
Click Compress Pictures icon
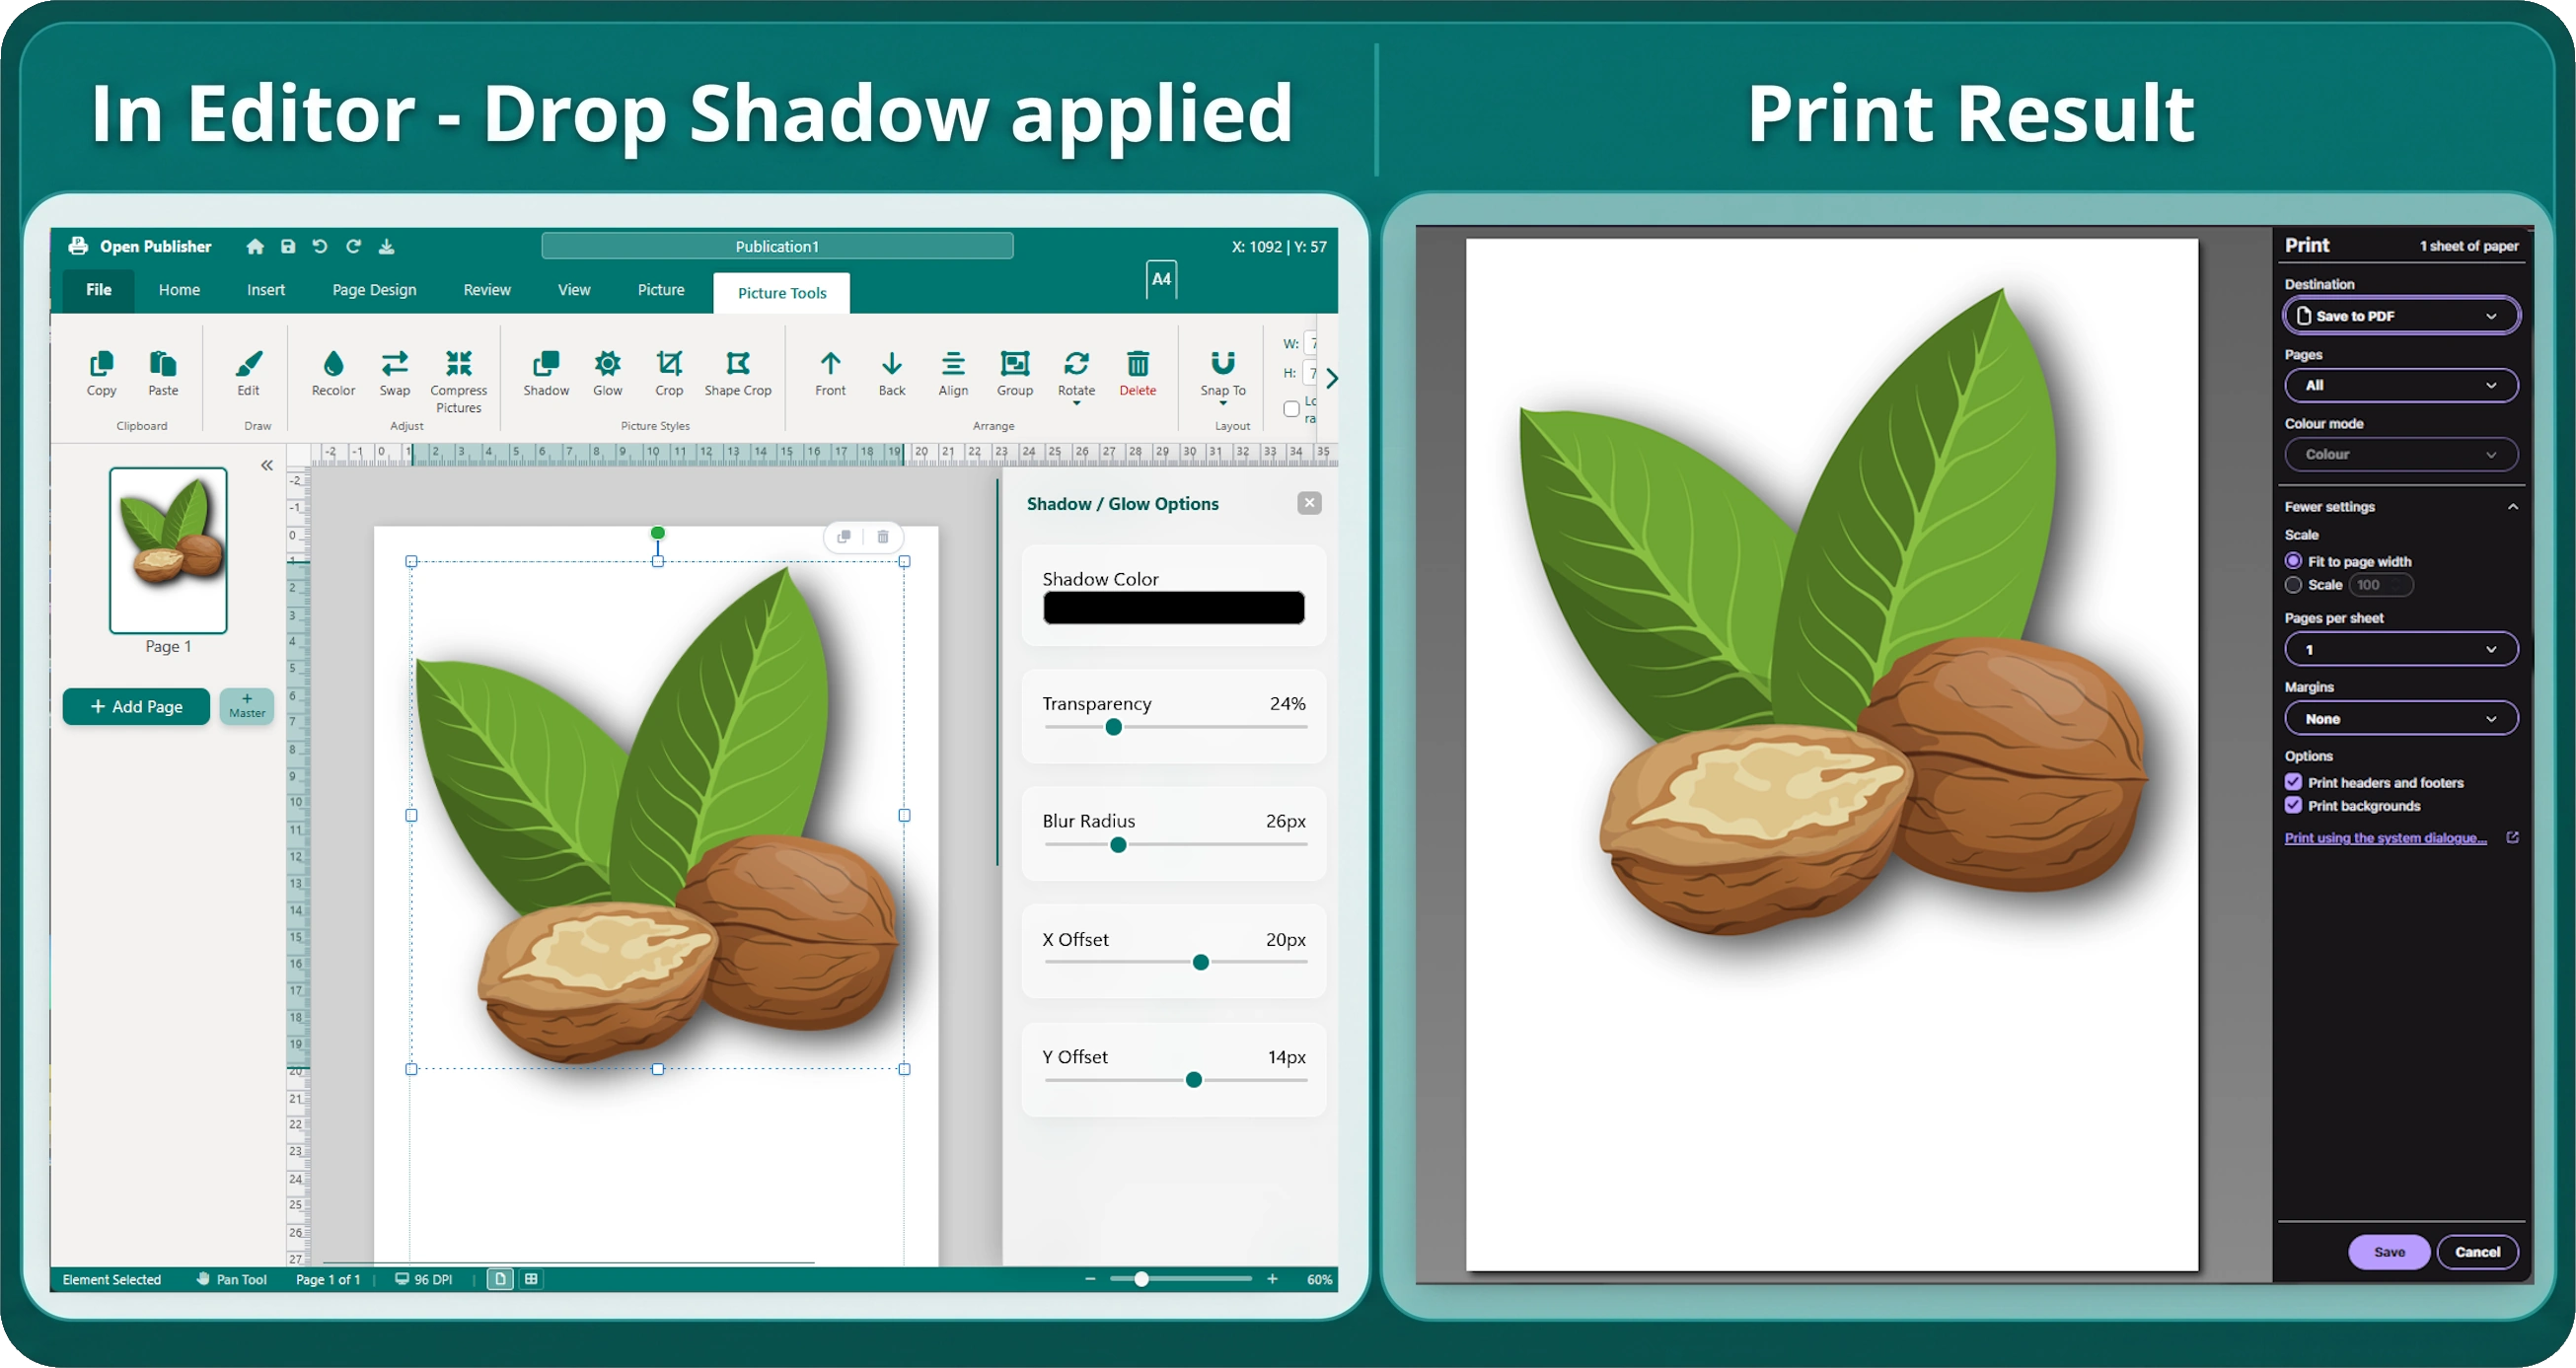(458, 363)
